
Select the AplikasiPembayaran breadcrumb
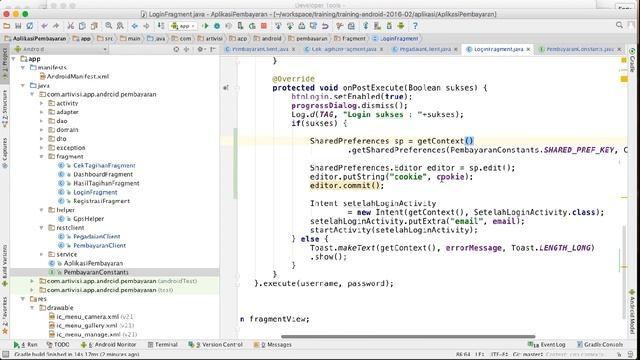pos(36,38)
